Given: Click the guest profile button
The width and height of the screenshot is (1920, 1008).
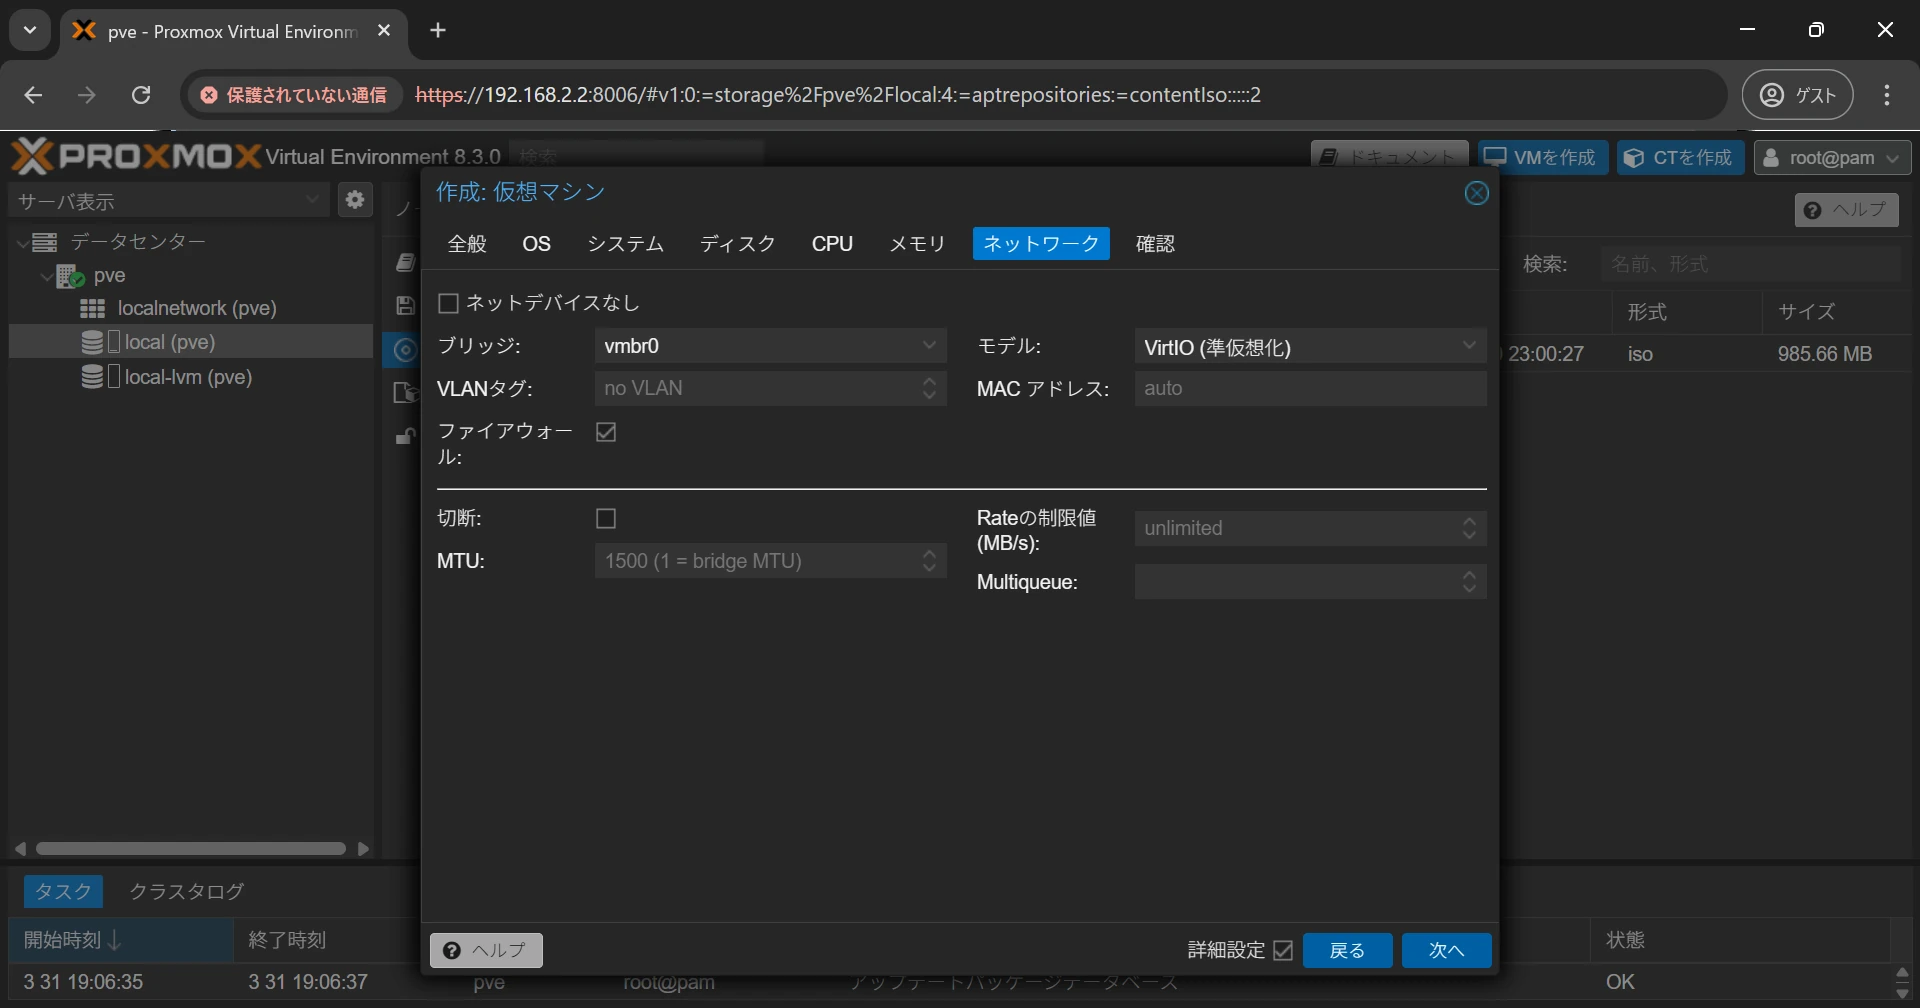Looking at the screenshot, I should pyautogui.click(x=1798, y=95).
